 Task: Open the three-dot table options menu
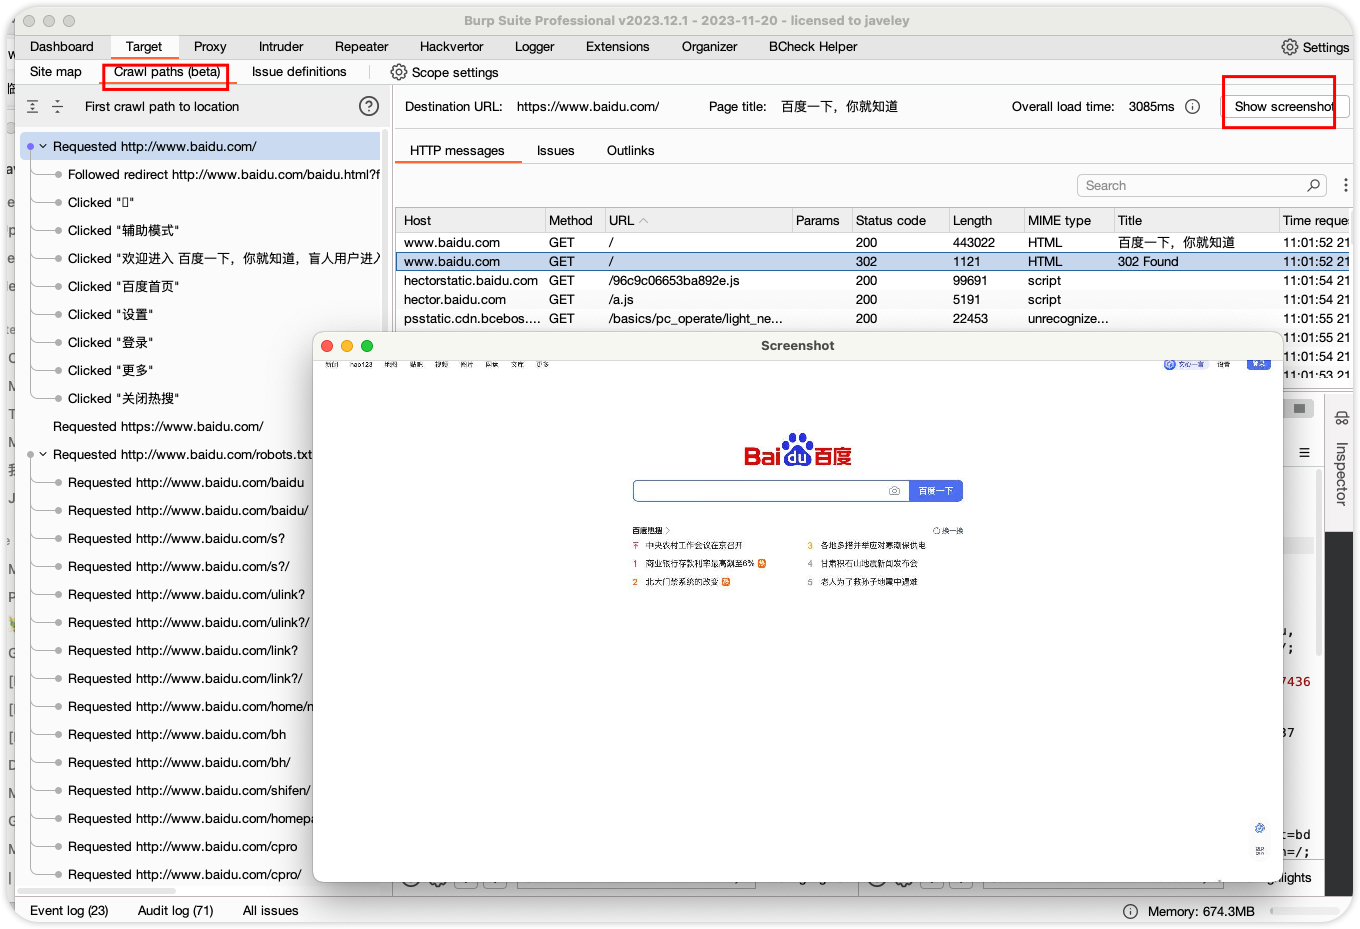[1346, 185]
